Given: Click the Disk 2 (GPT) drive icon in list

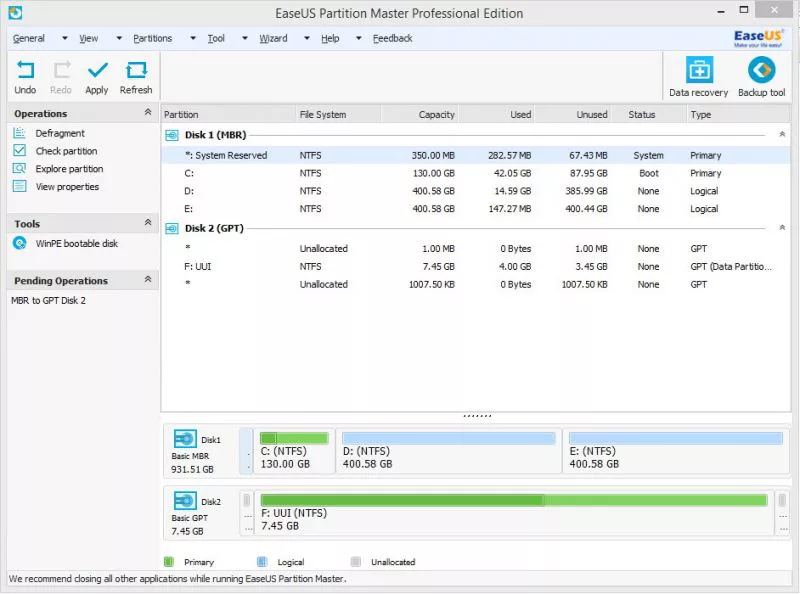Looking at the screenshot, I should [172, 229].
